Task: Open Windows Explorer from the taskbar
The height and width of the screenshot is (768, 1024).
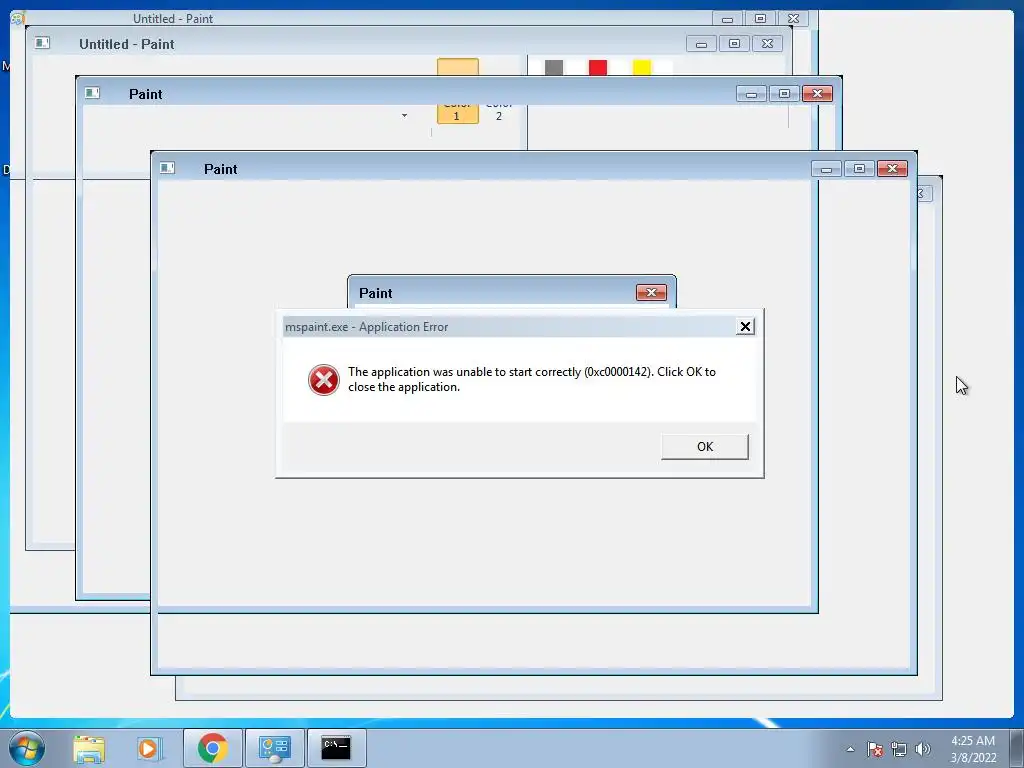Action: [x=89, y=748]
